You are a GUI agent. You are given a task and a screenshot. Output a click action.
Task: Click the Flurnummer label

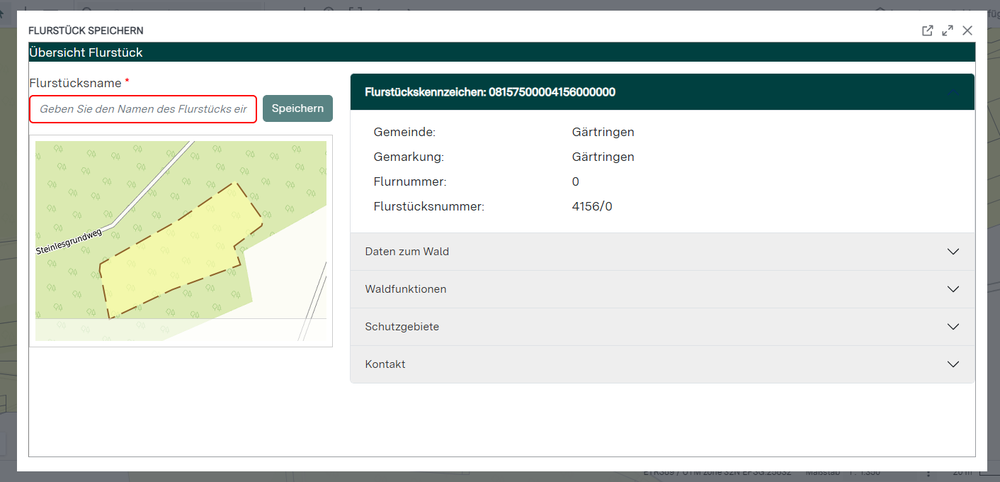410,182
